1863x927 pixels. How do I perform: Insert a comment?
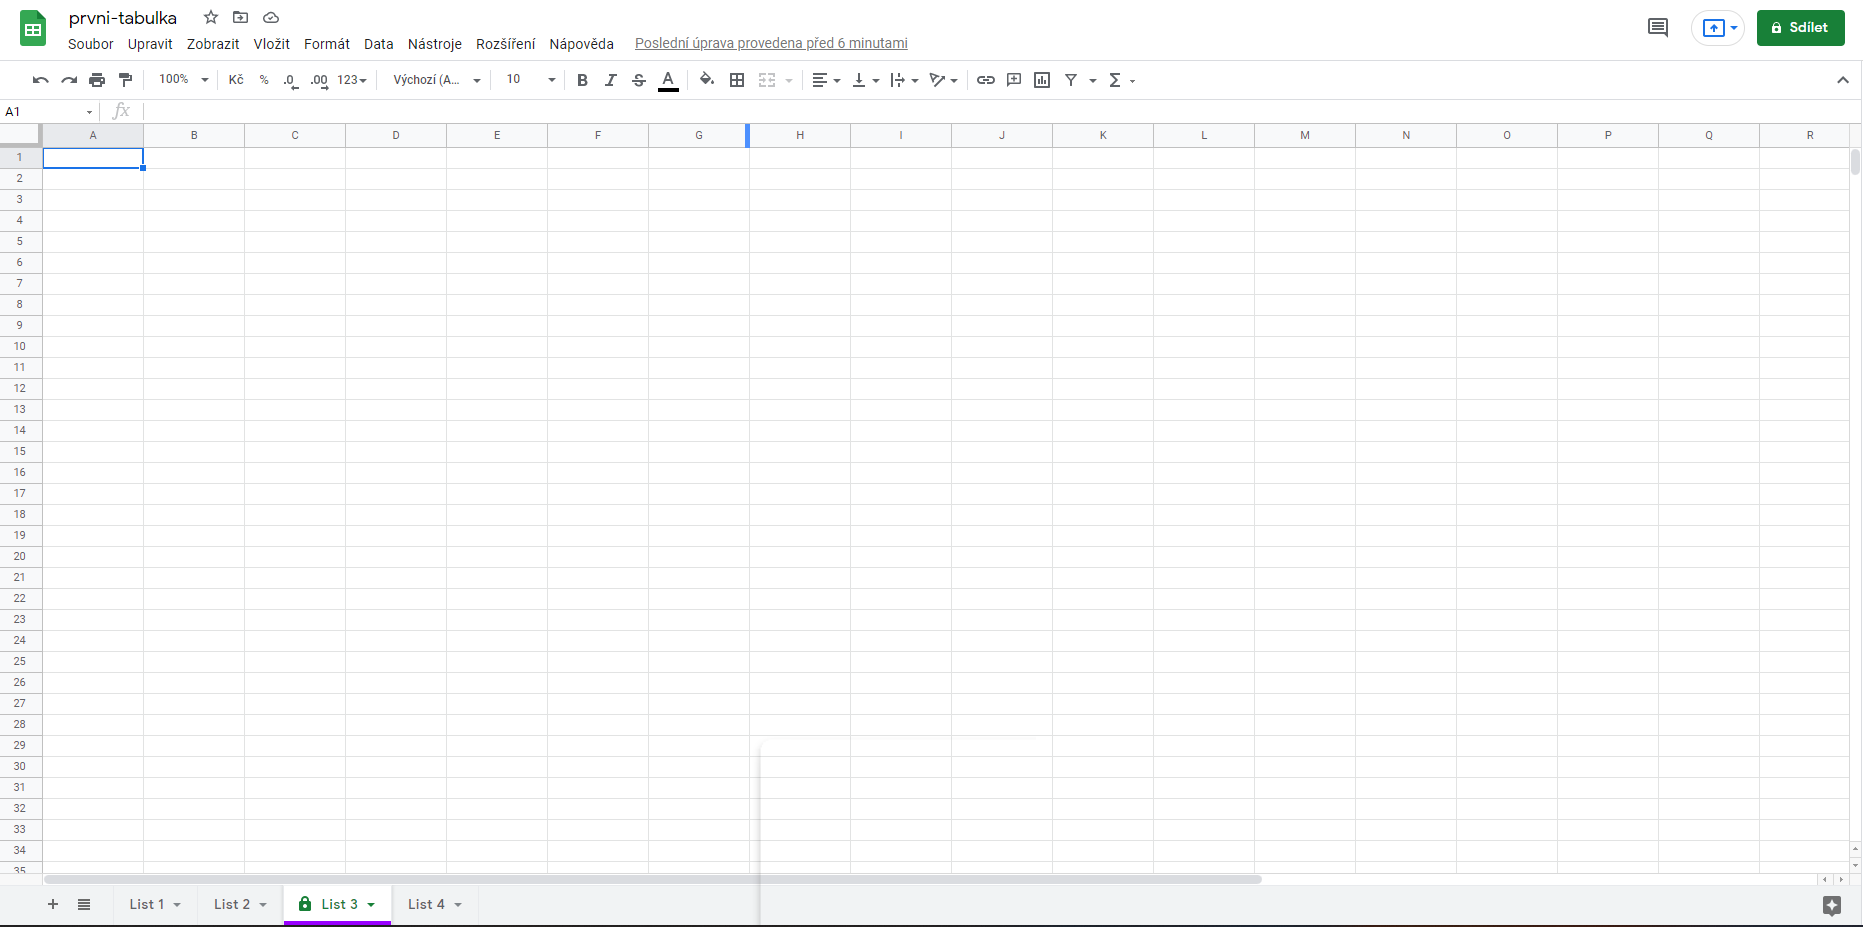tap(1014, 80)
